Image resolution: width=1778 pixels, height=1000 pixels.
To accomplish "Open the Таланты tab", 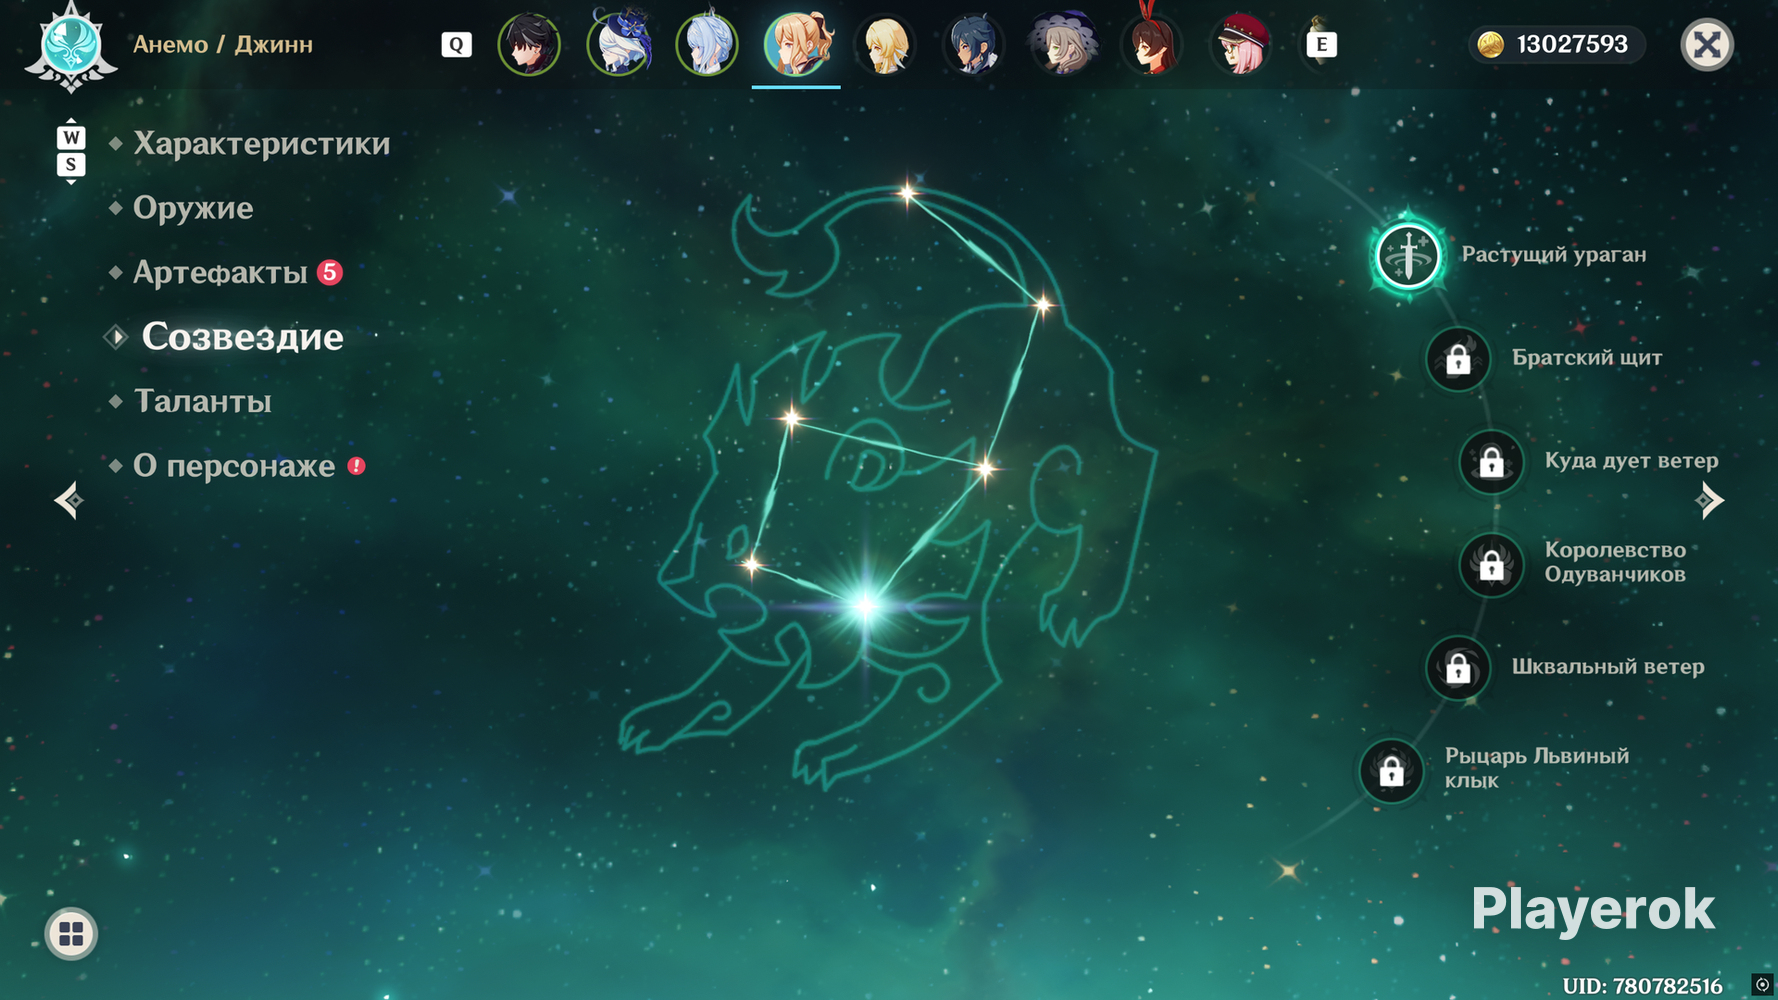I will (x=202, y=401).
